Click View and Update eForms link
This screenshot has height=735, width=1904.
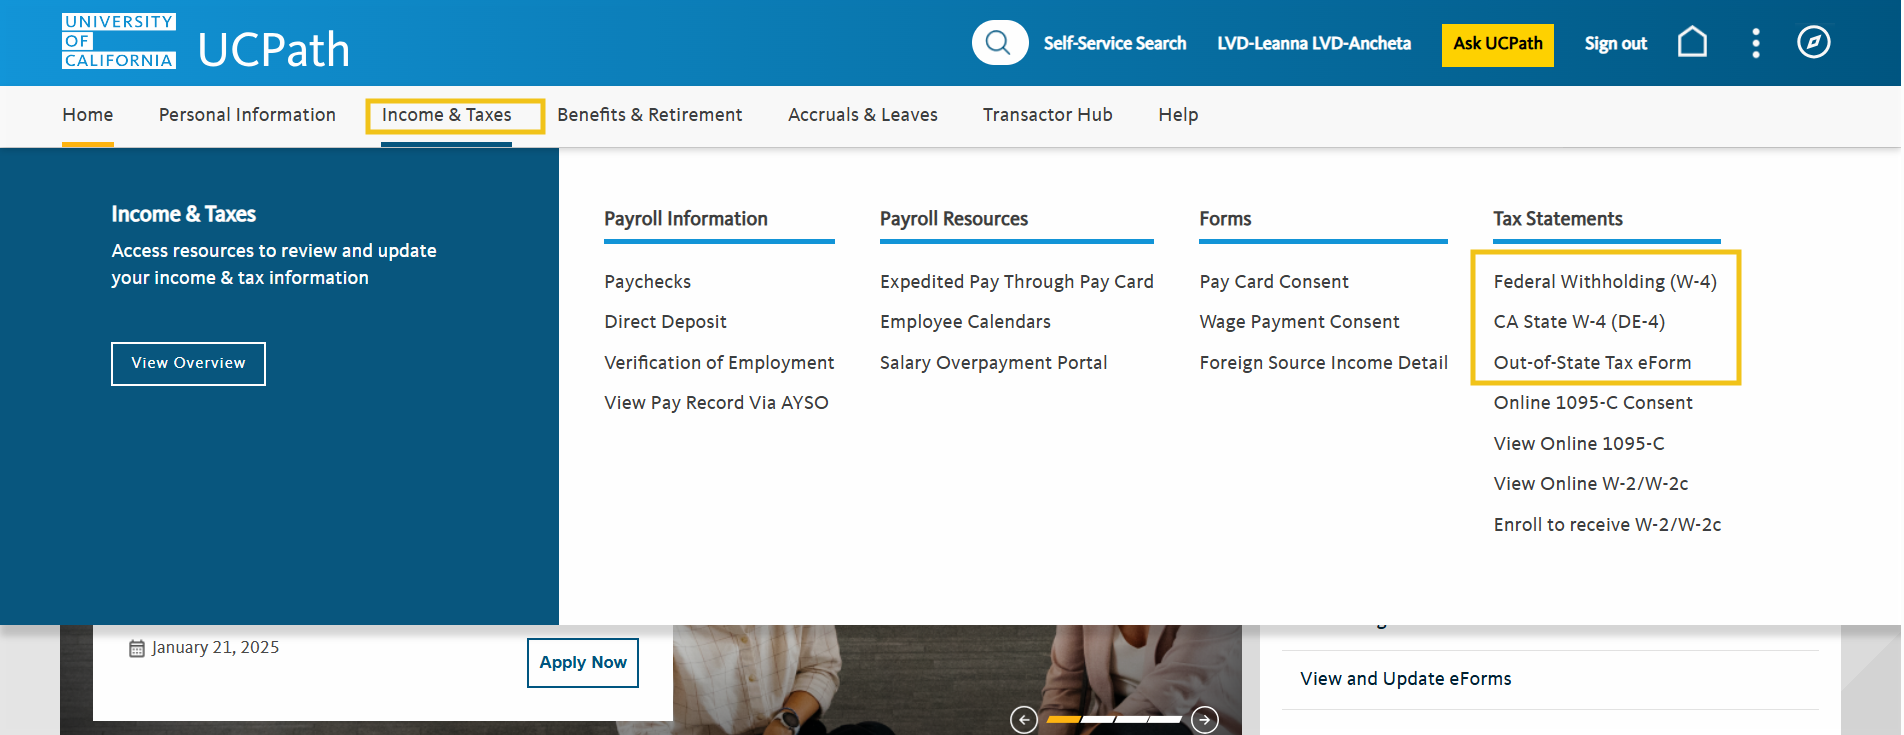click(1406, 679)
